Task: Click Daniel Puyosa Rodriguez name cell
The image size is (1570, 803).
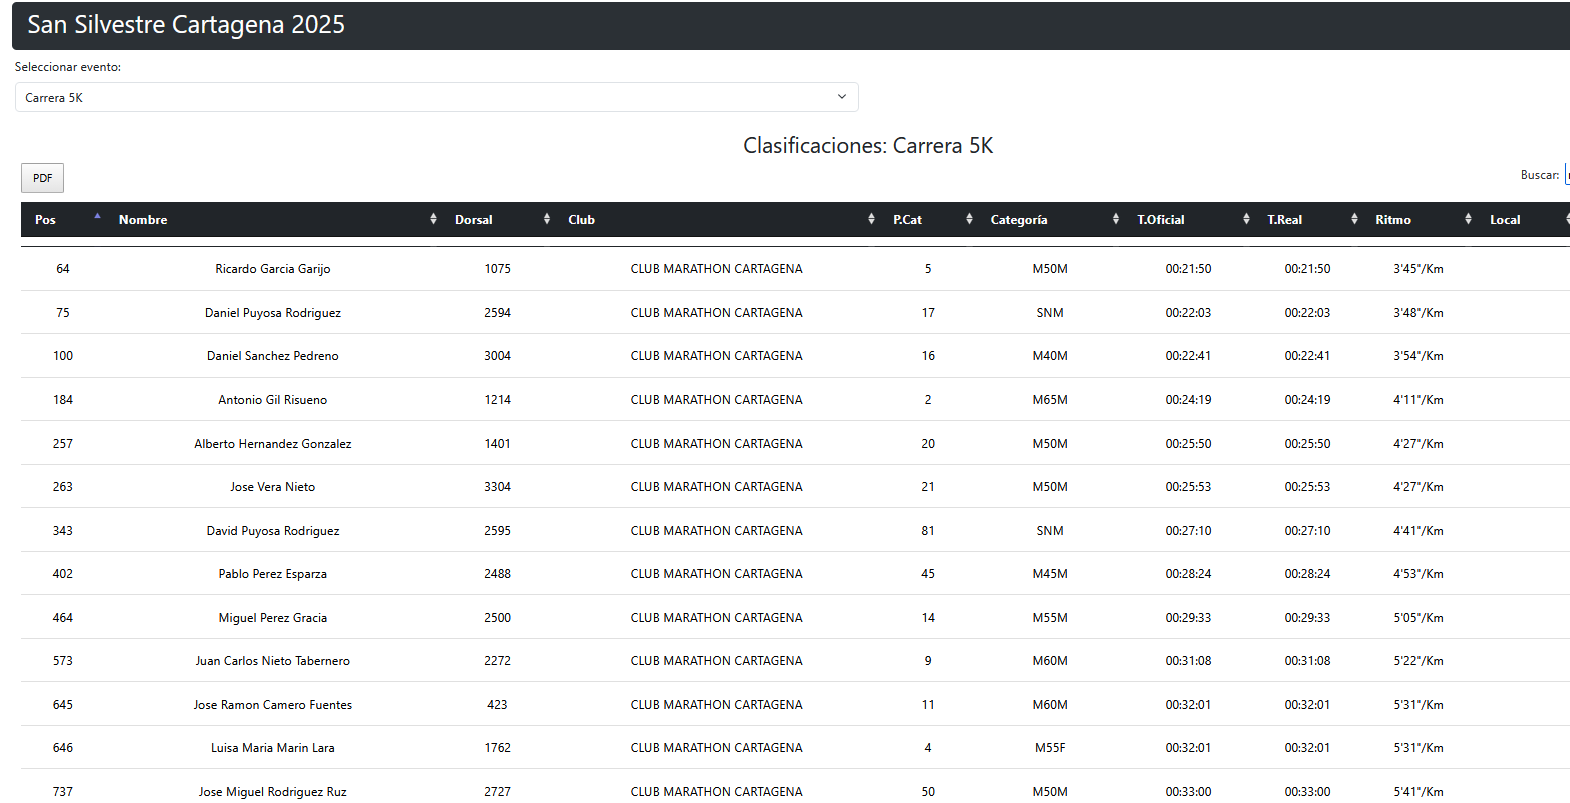Action: (272, 313)
